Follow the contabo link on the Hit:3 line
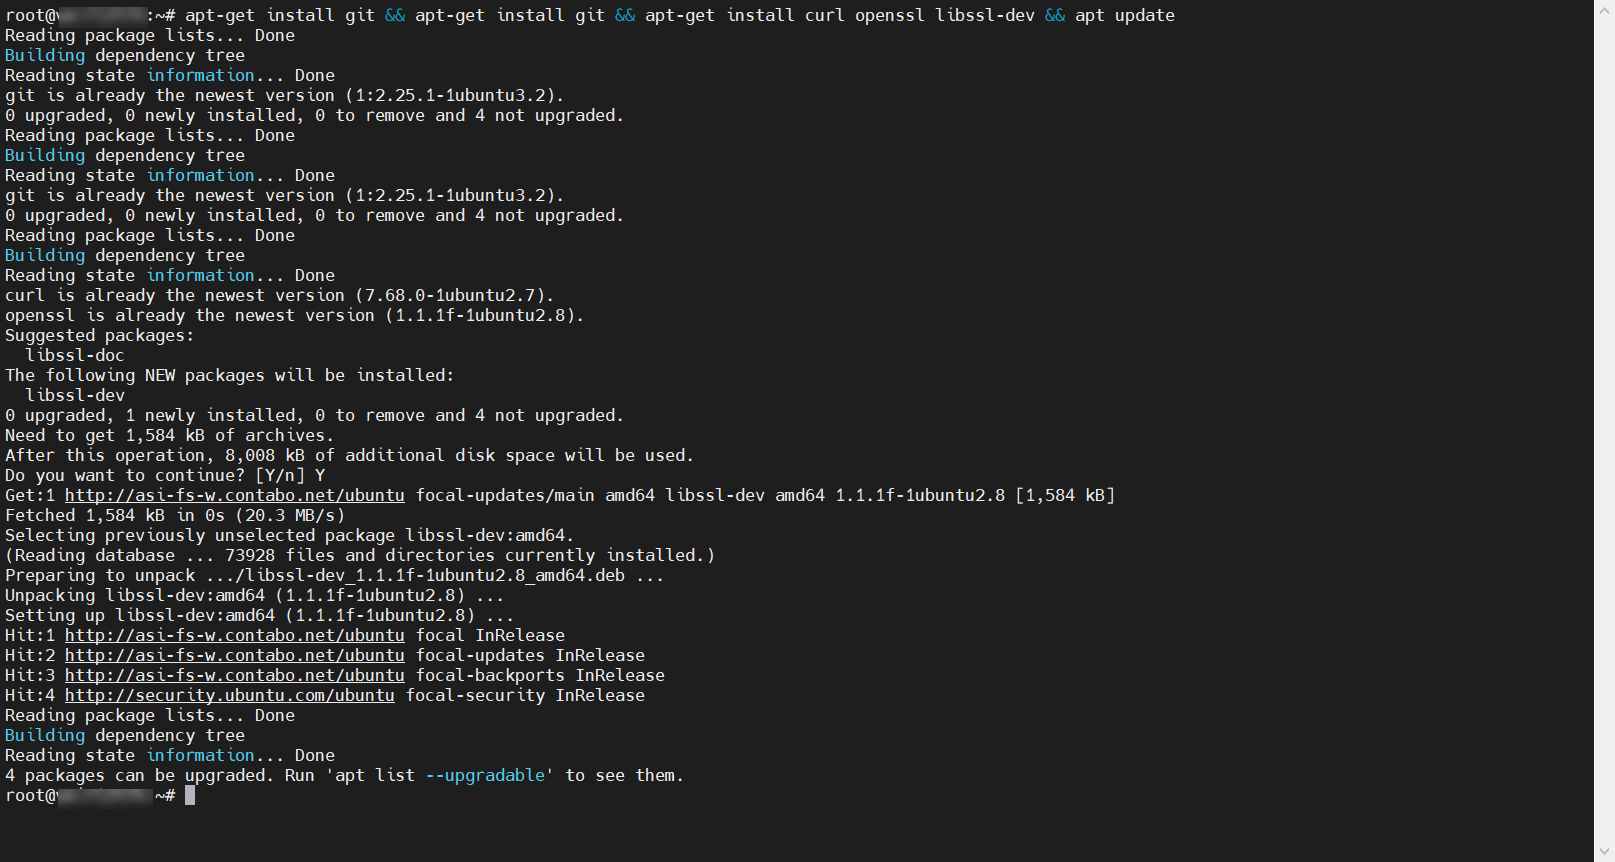 (234, 676)
